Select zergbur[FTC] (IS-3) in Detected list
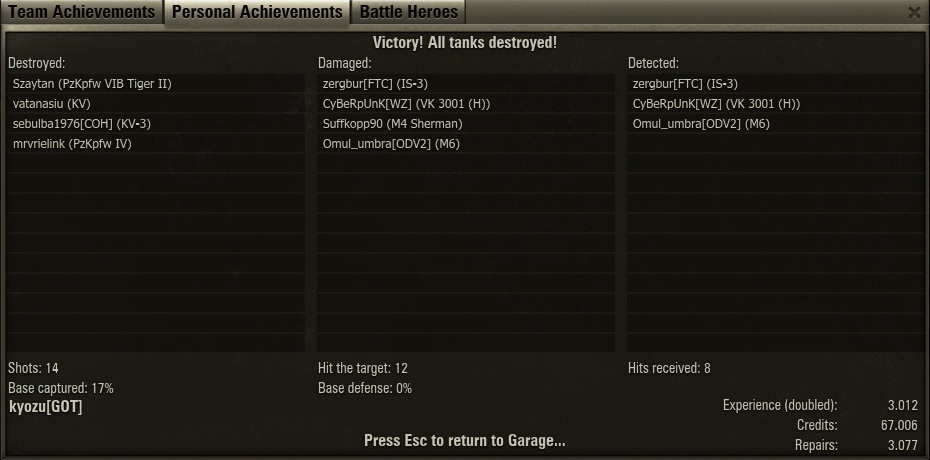Image resolution: width=930 pixels, height=460 pixels. [775, 84]
